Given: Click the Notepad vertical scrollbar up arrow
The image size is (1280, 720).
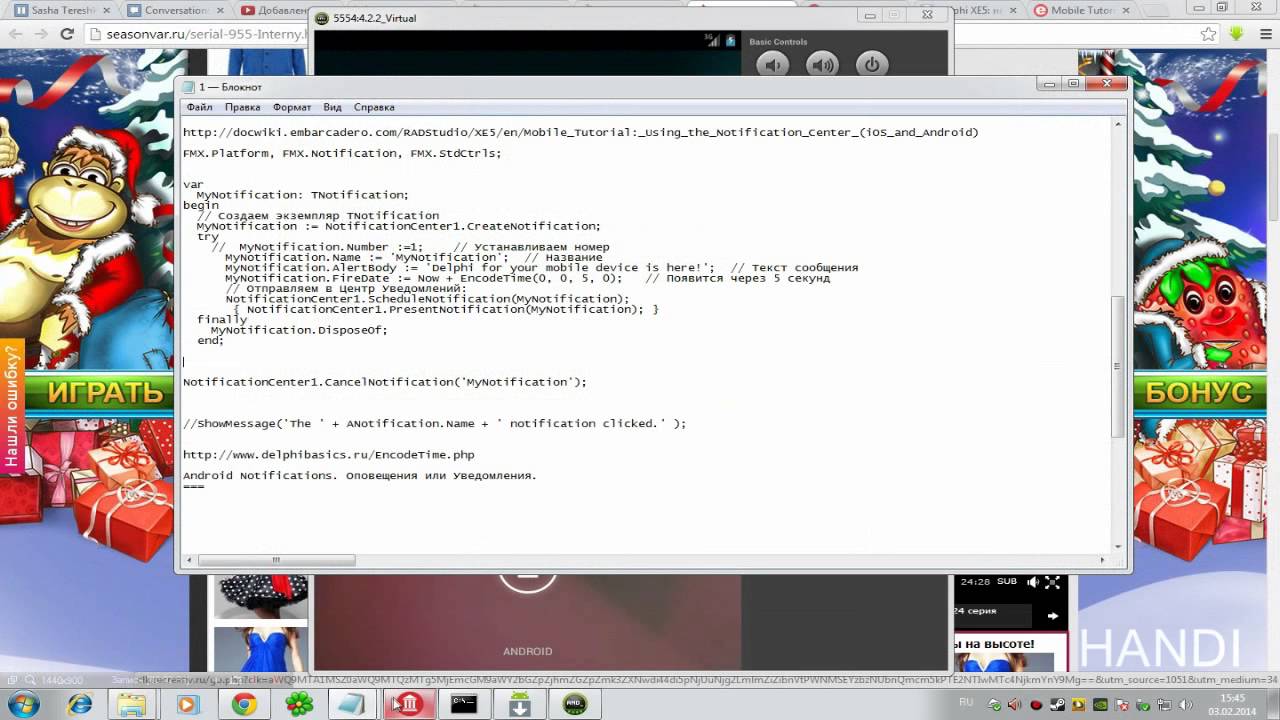Looking at the screenshot, I should pos(1117,123).
